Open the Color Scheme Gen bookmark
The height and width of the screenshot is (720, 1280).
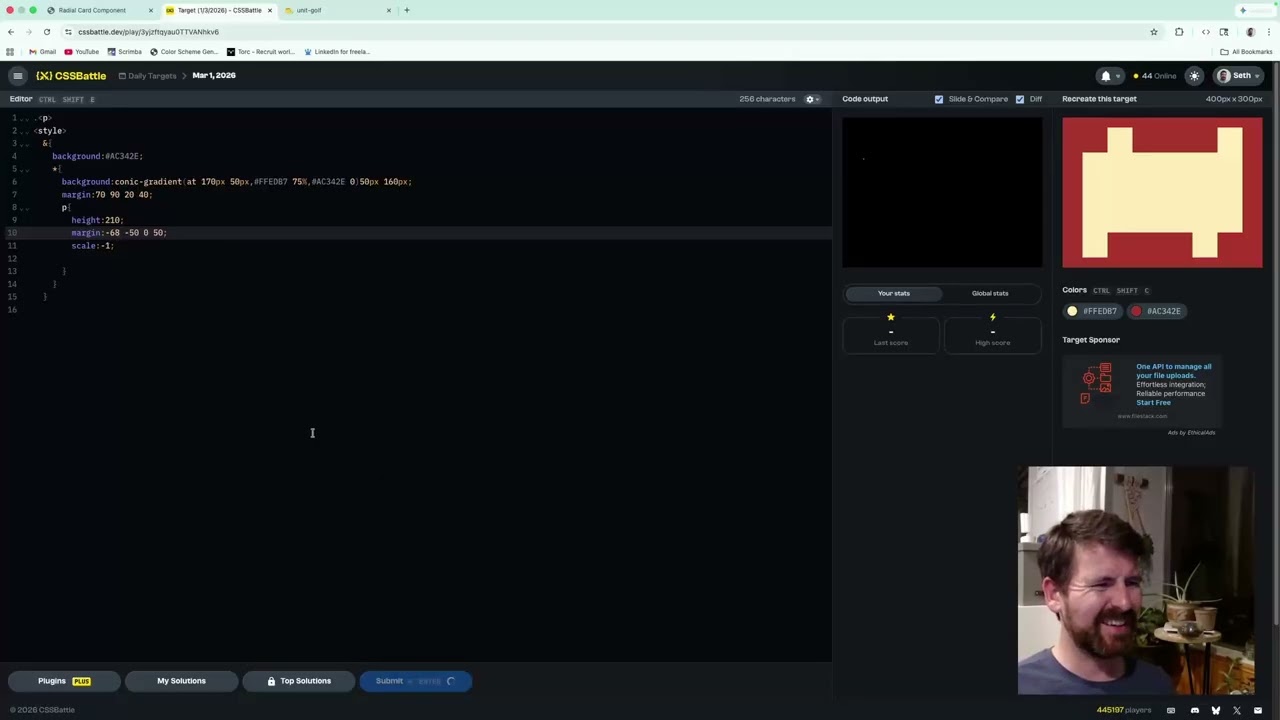click(x=184, y=52)
